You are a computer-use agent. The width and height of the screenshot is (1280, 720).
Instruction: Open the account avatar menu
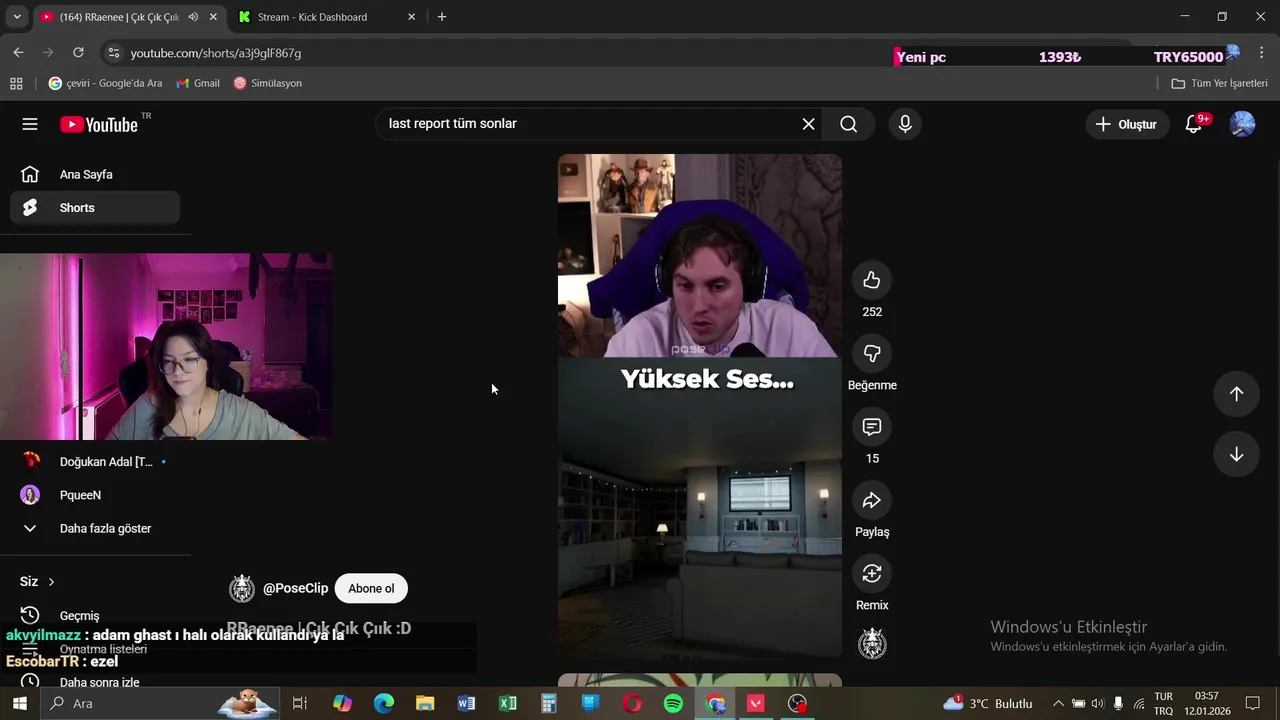pyautogui.click(x=1242, y=124)
